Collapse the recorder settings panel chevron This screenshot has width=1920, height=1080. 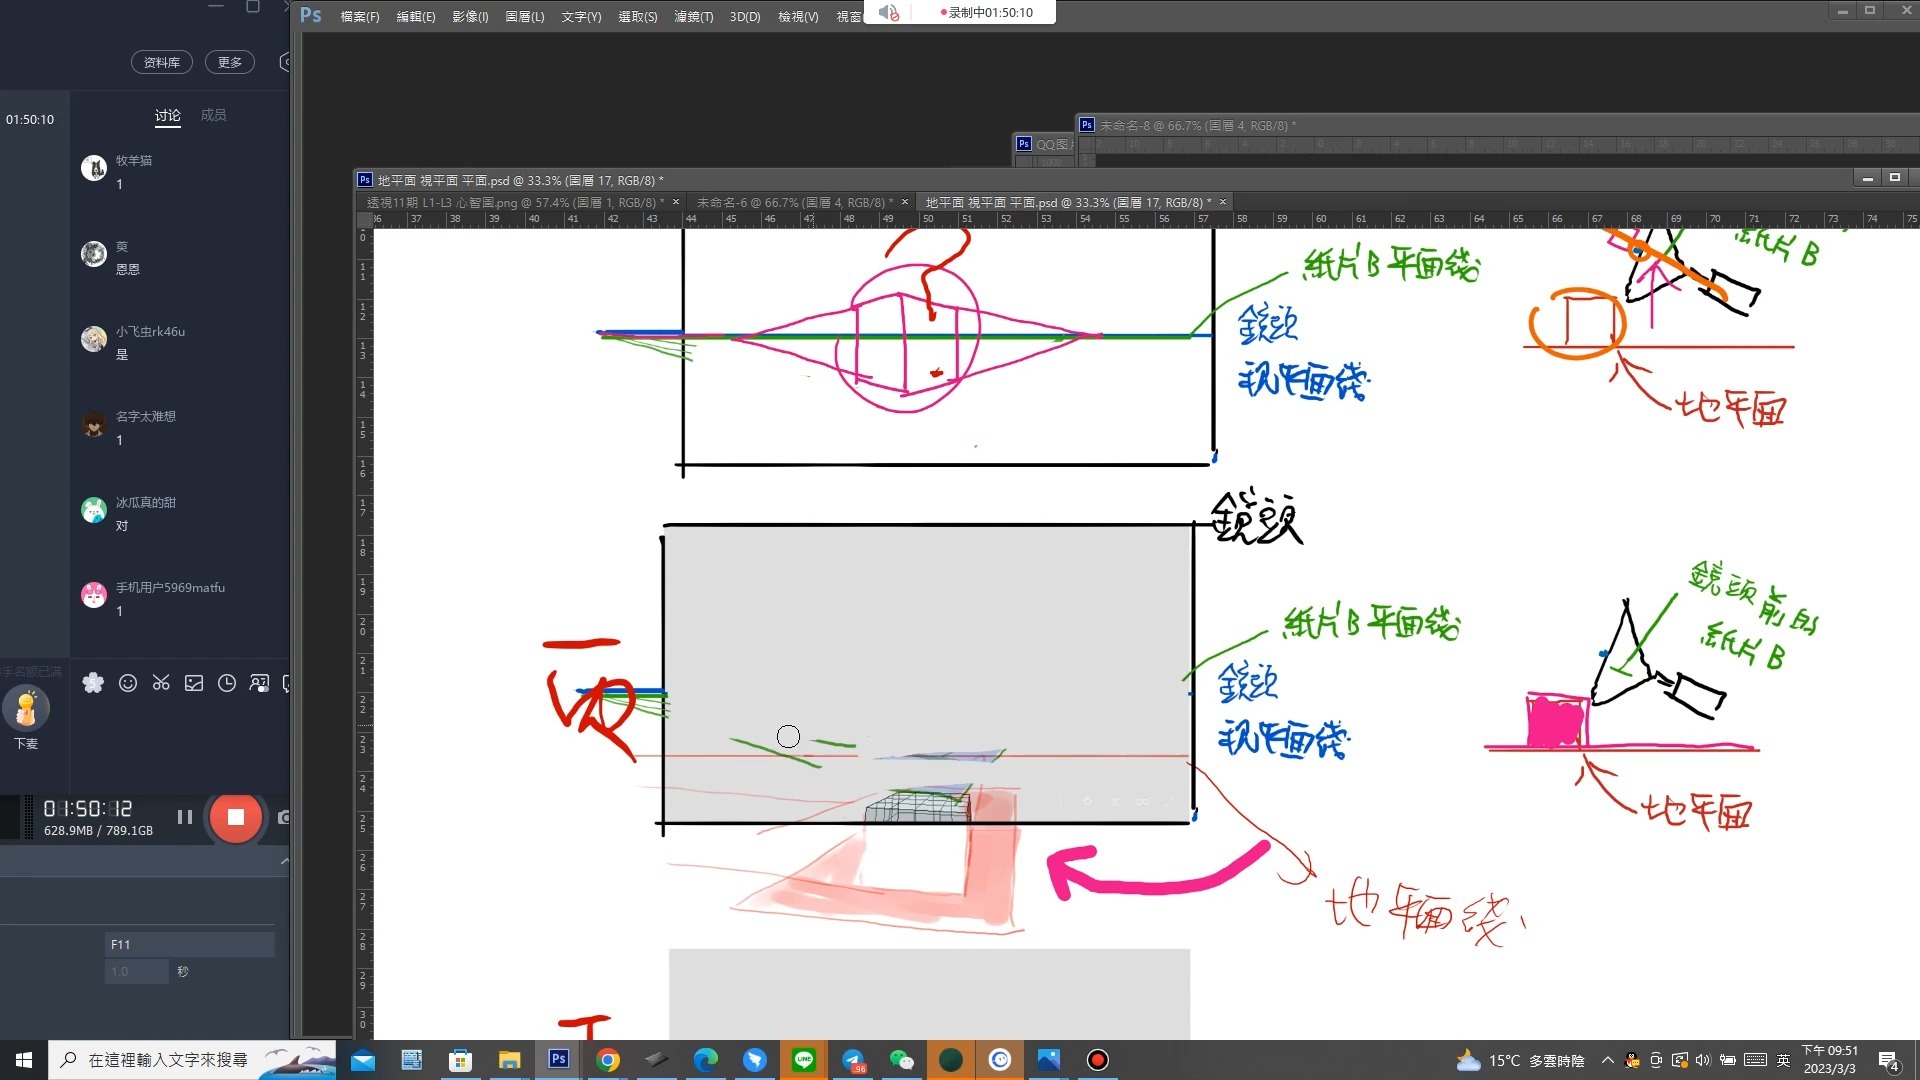pyautogui.click(x=284, y=861)
